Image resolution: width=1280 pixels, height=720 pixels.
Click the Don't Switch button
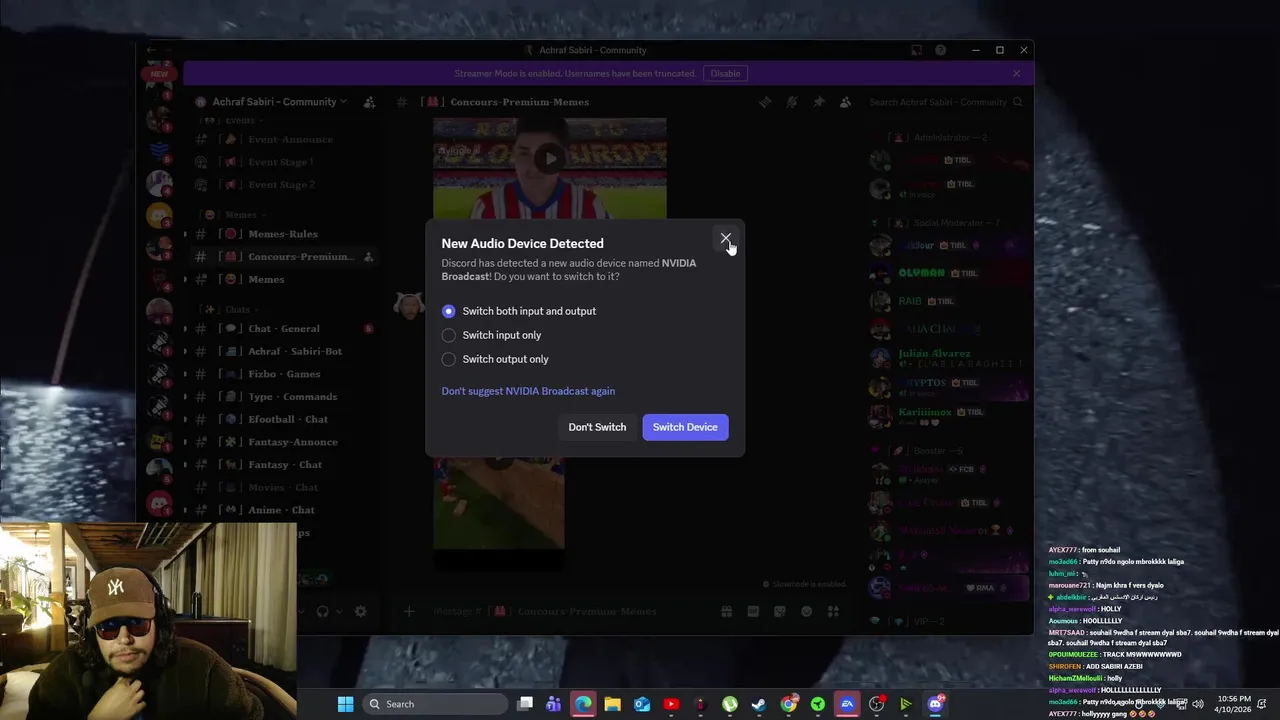pyautogui.click(x=597, y=427)
